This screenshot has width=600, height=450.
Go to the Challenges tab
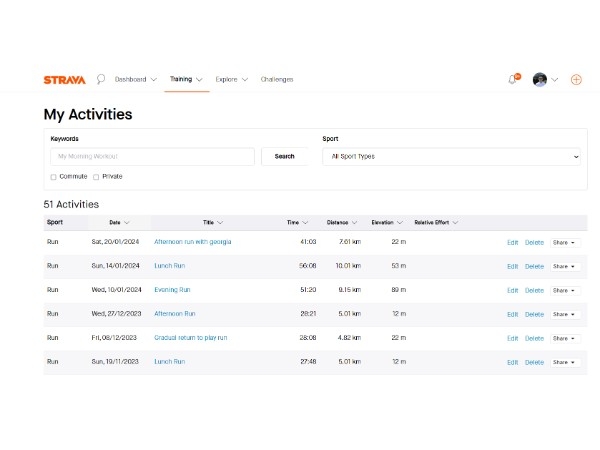coord(277,80)
